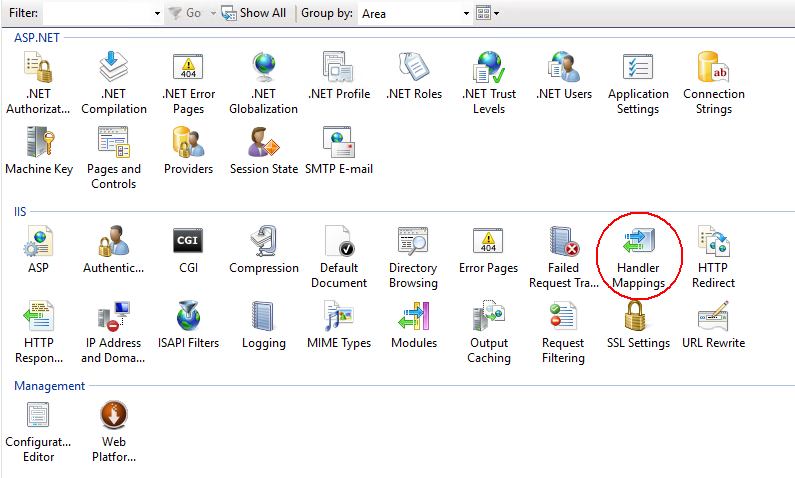Open the Authentication feature
The image size is (795, 478).
click(114, 249)
